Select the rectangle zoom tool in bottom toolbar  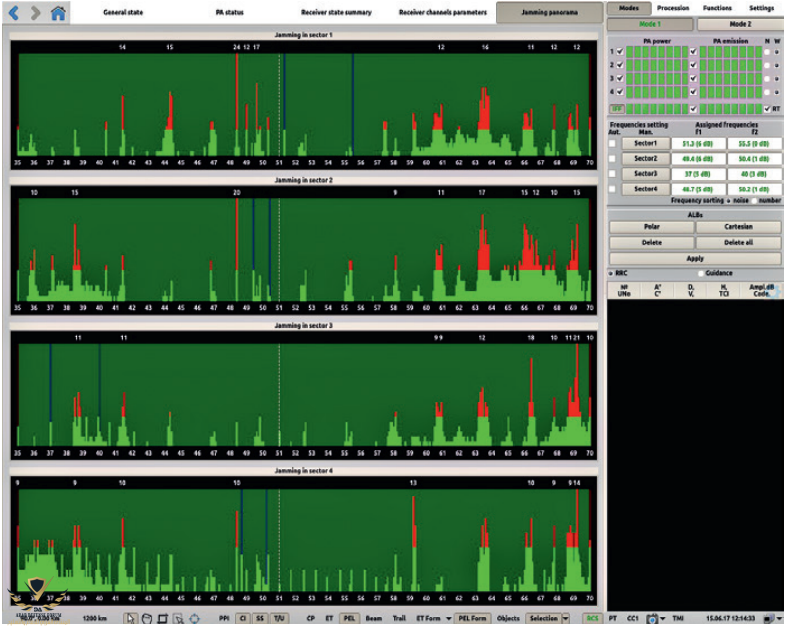pos(162,618)
